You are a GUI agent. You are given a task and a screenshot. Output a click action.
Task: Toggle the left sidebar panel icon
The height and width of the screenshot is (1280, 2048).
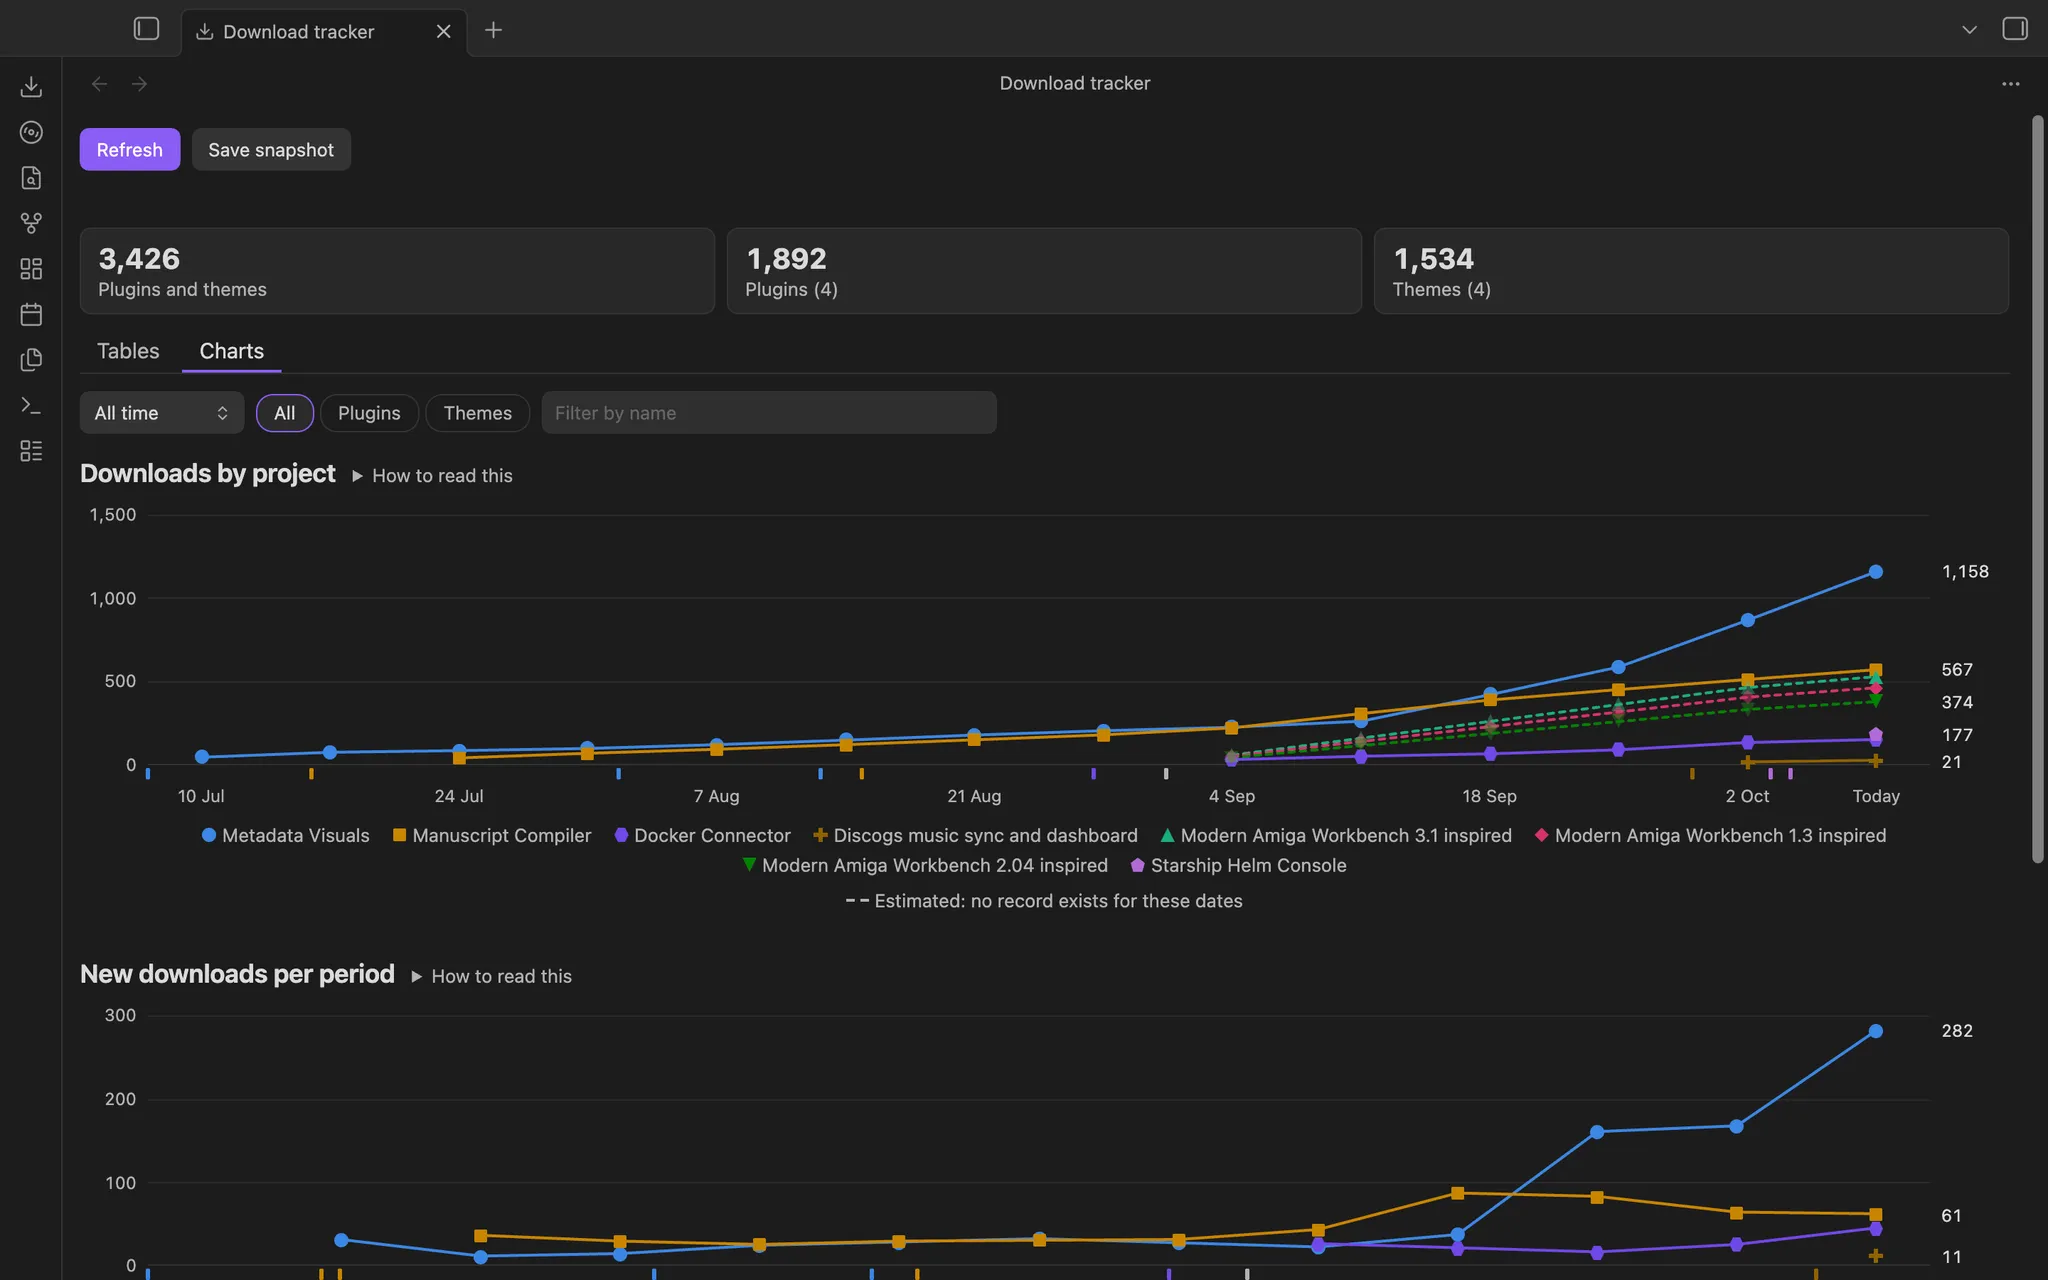[x=146, y=29]
